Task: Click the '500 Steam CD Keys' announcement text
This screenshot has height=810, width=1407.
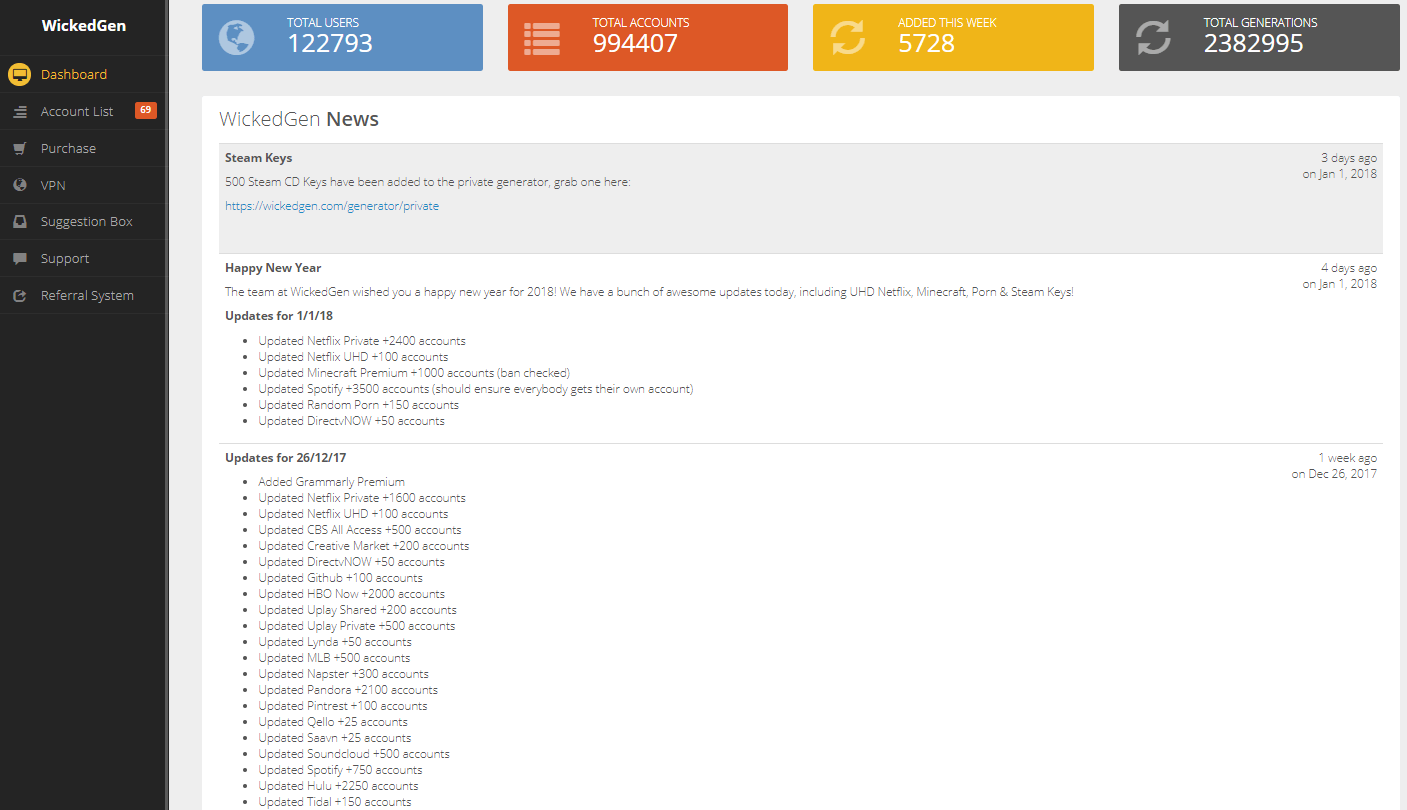Action: (428, 182)
